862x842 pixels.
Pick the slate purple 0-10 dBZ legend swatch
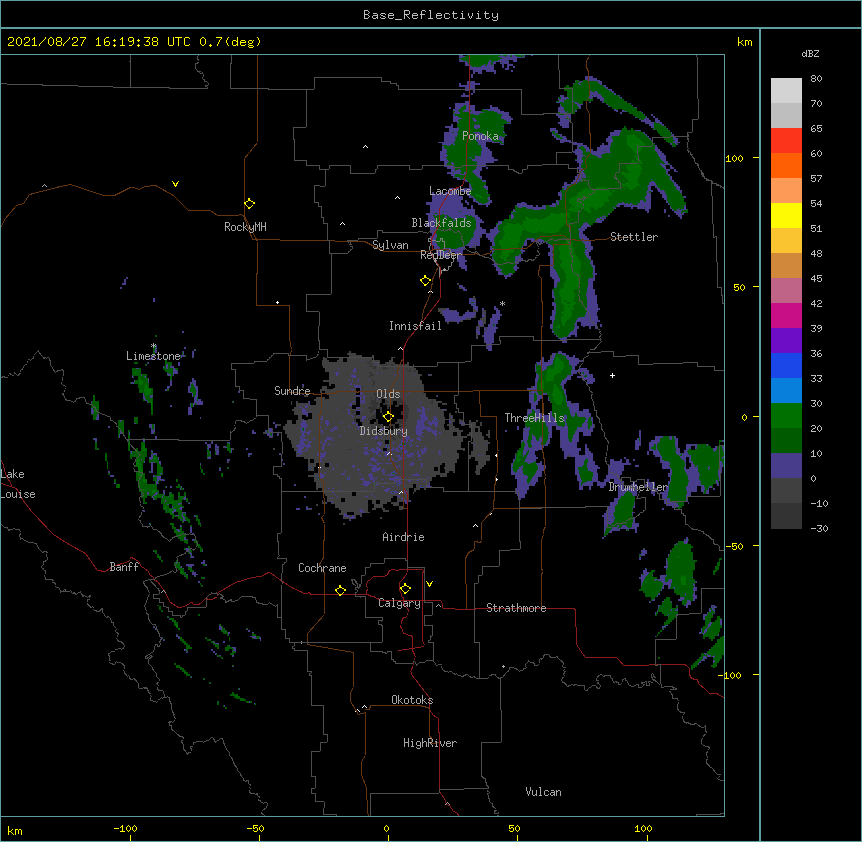pos(786,466)
